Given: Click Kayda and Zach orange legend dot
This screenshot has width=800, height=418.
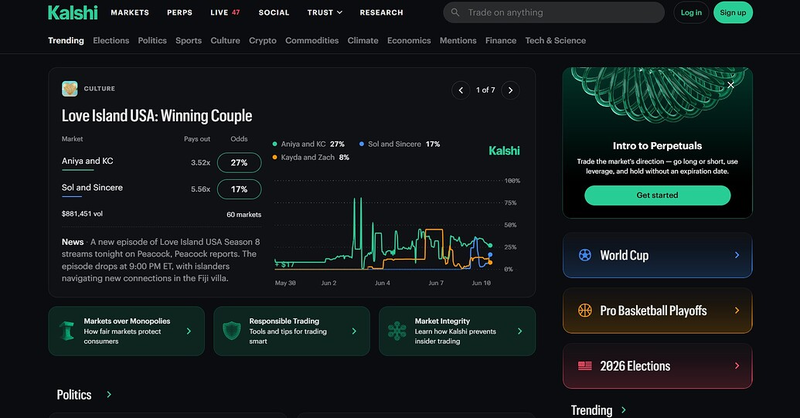Looking at the screenshot, I should tap(275, 157).
